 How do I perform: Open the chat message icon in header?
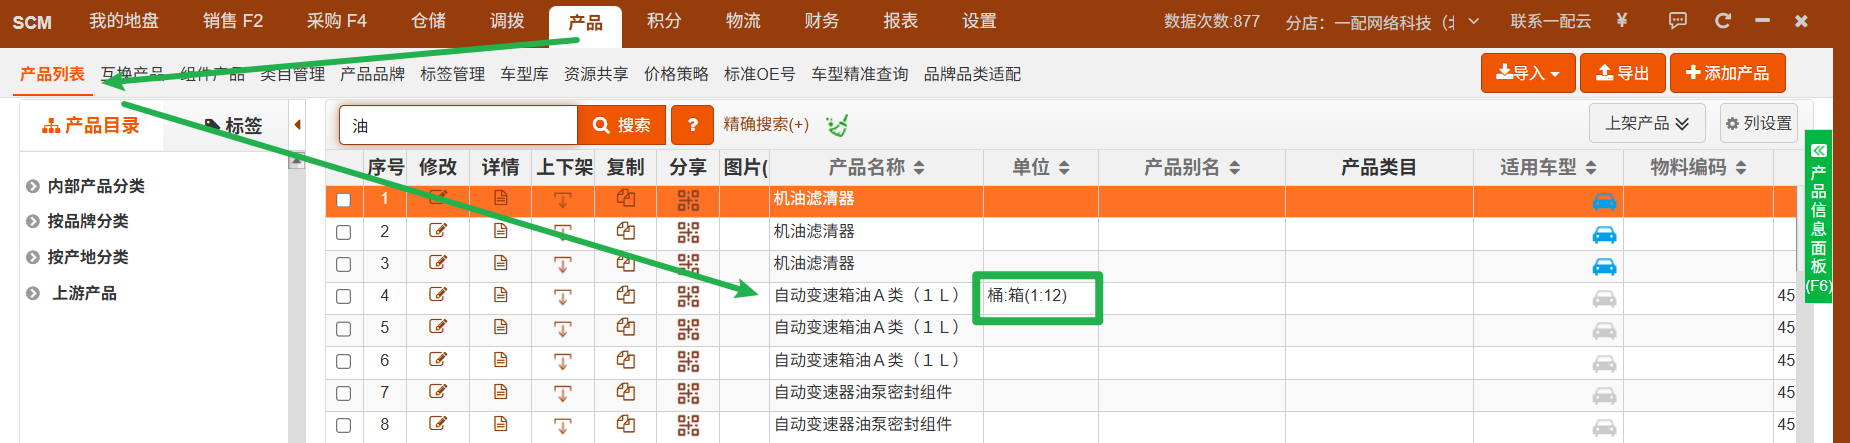(x=1678, y=21)
